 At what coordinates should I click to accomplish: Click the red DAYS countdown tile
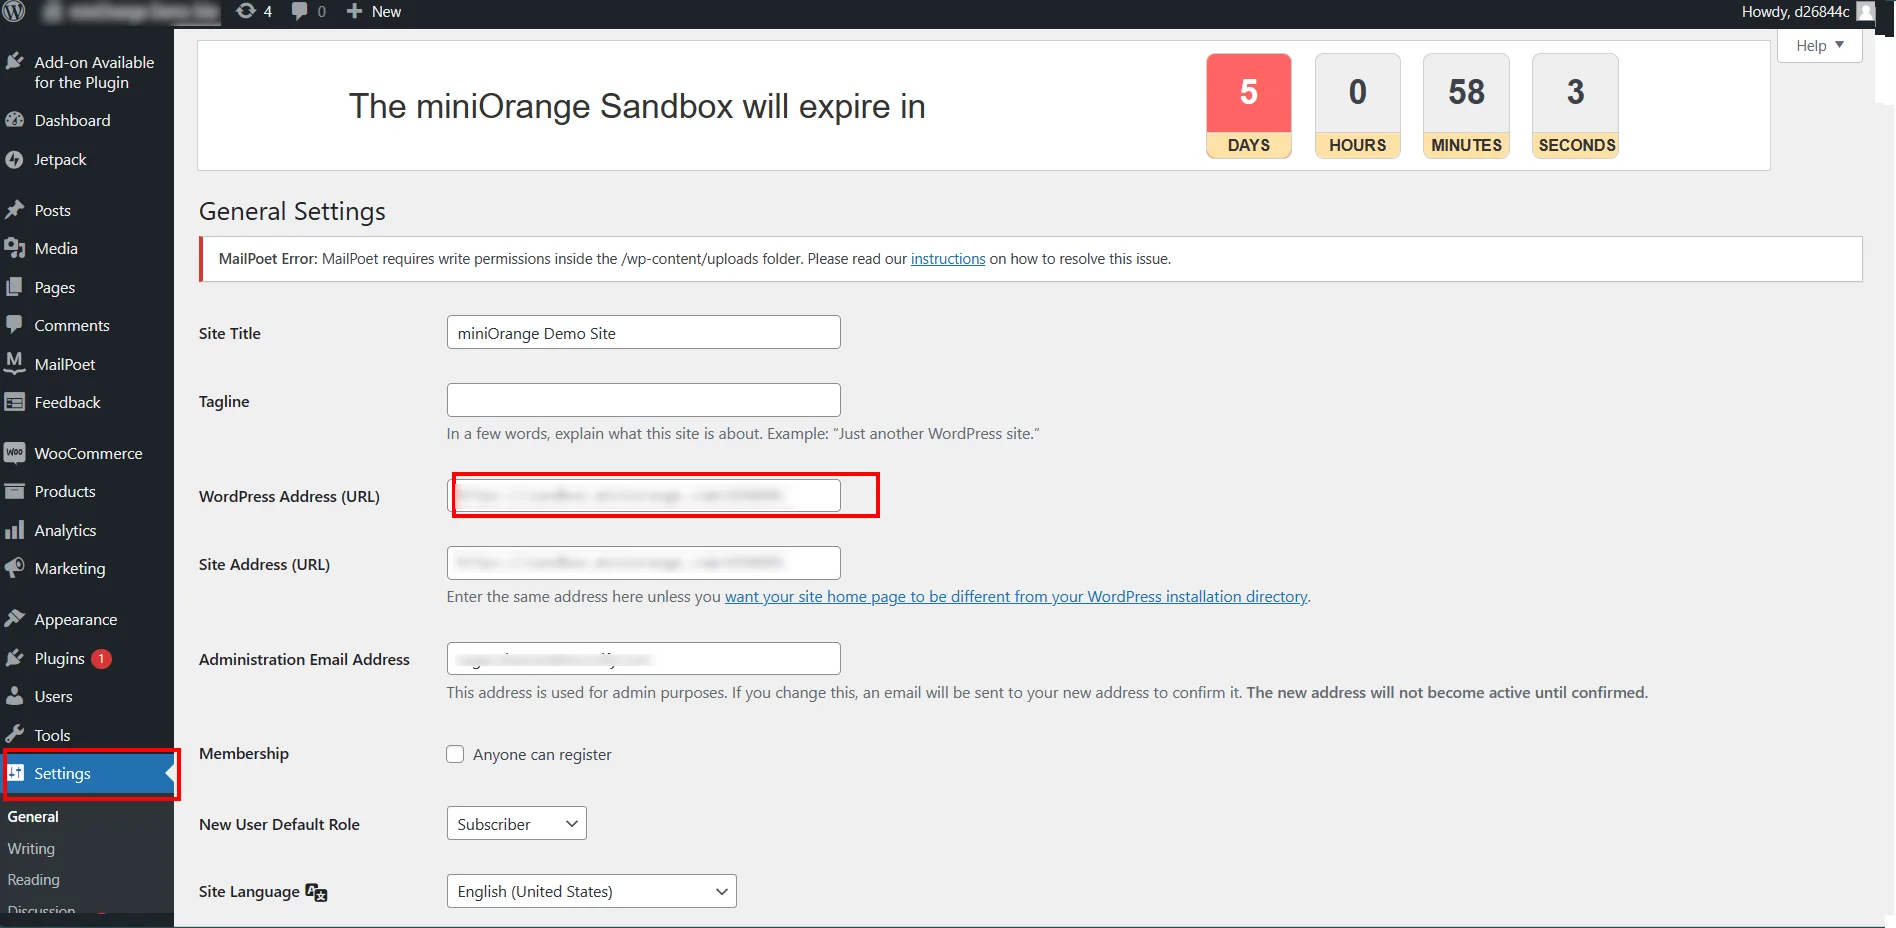[1248, 105]
